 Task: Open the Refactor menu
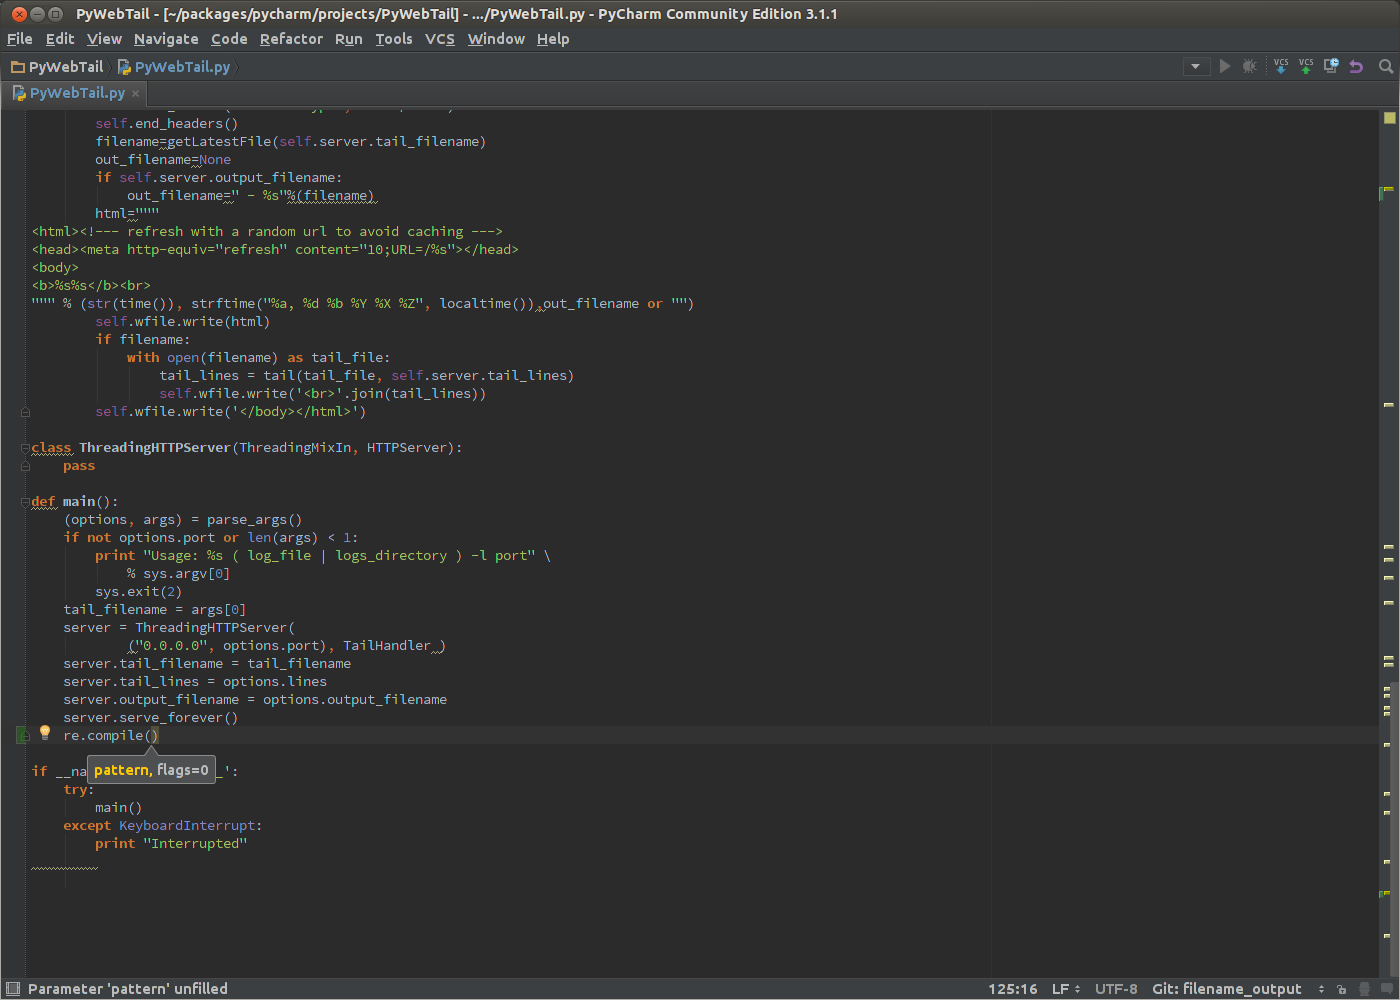(291, 39)
